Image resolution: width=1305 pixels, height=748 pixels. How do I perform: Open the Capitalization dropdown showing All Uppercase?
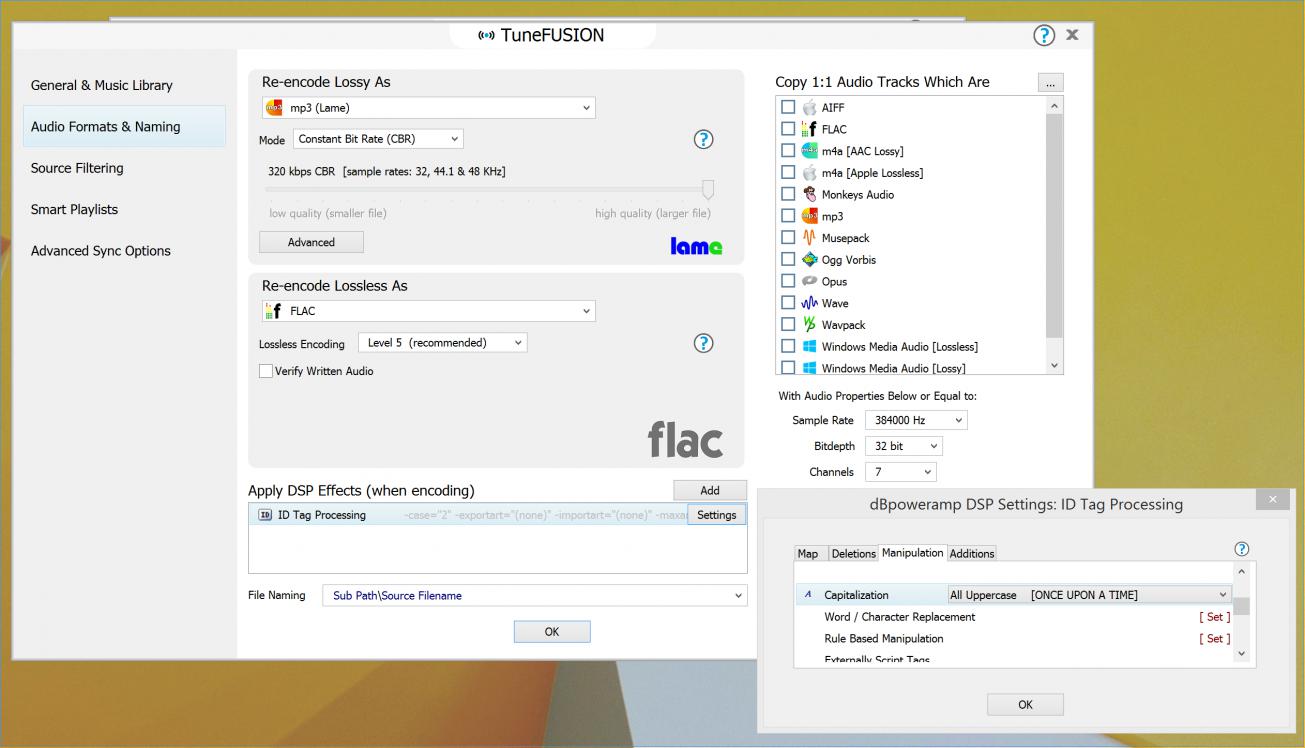coord(1090,595)
